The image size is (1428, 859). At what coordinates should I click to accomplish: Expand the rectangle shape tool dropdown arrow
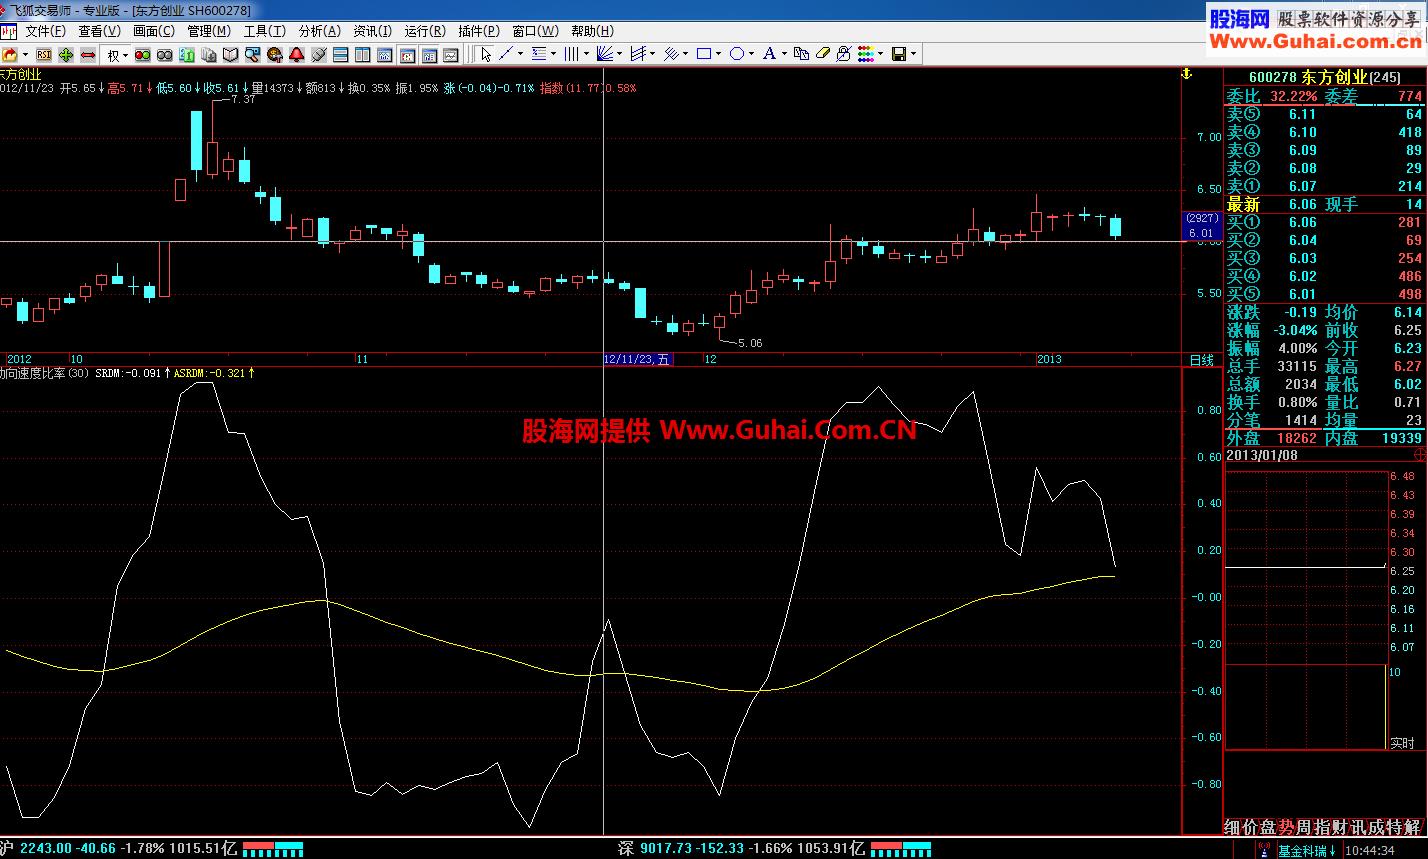point(720,54)
